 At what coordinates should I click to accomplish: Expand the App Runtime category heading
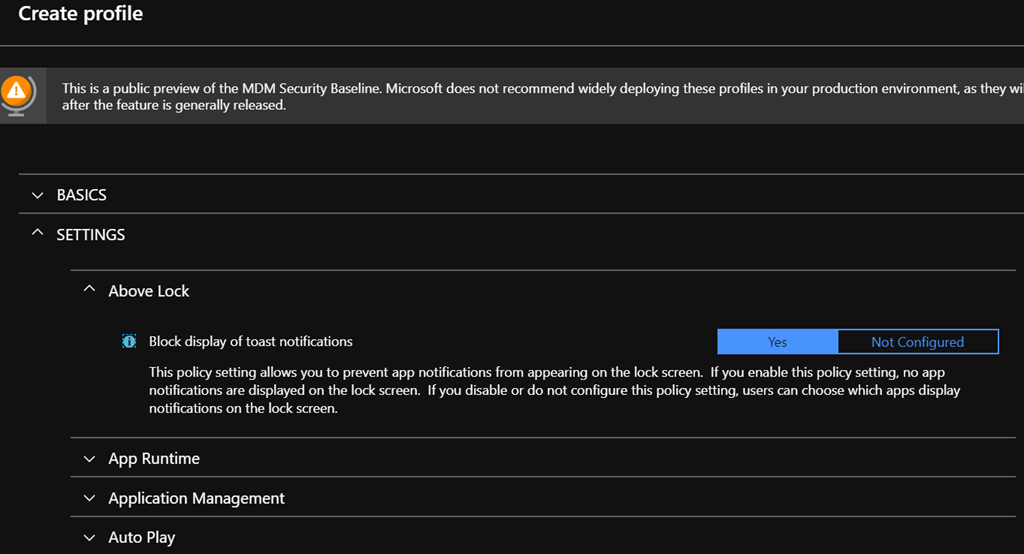pos(154,459)
